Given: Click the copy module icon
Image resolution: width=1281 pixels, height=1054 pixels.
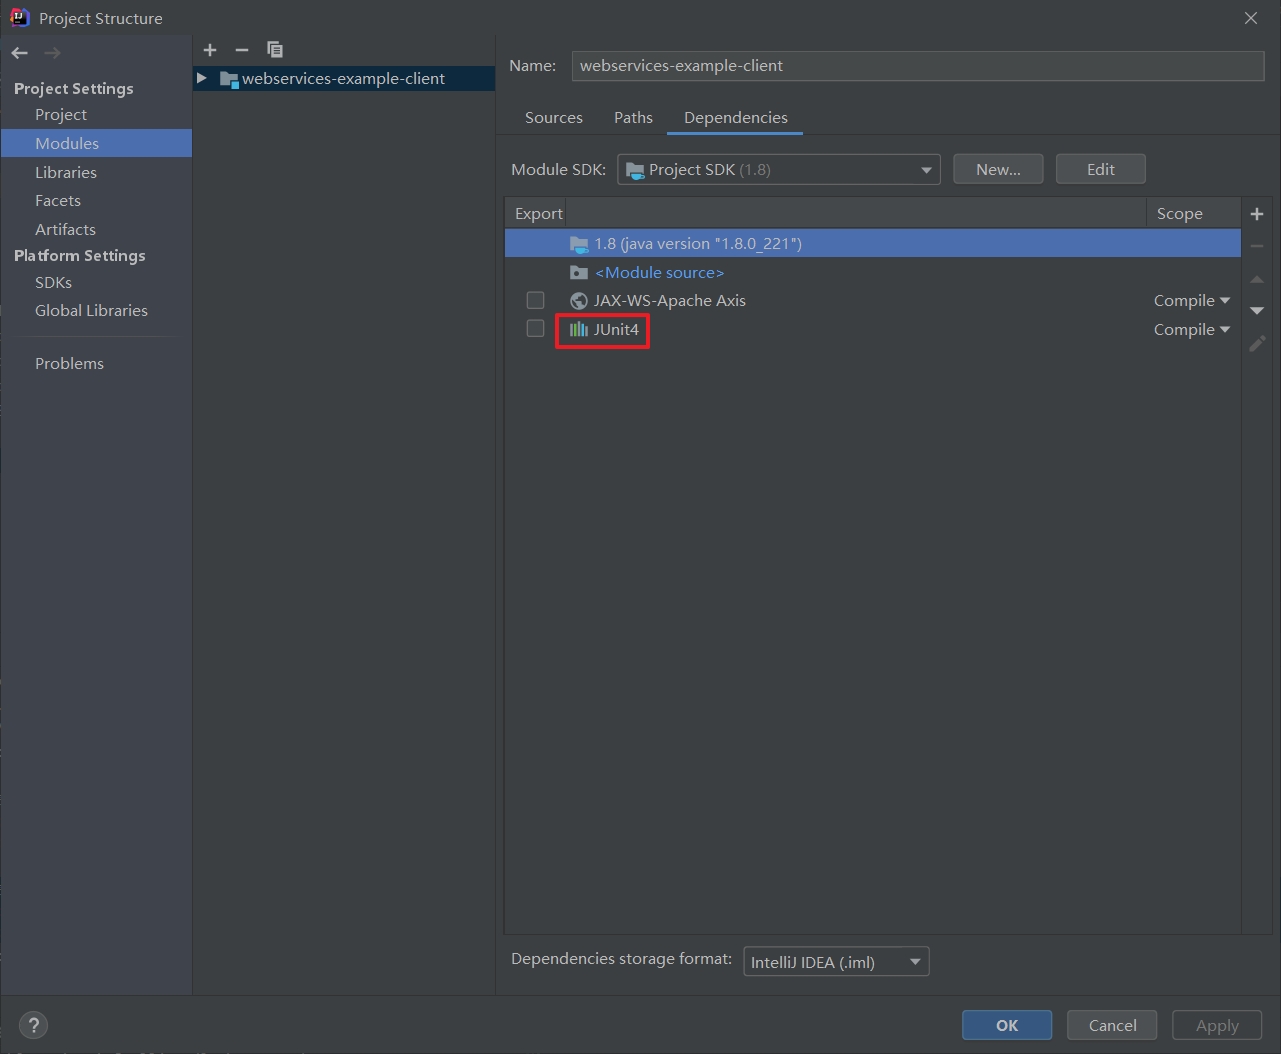Looking at the screenshot, I should pyautogui.click(x=275, y=49).
